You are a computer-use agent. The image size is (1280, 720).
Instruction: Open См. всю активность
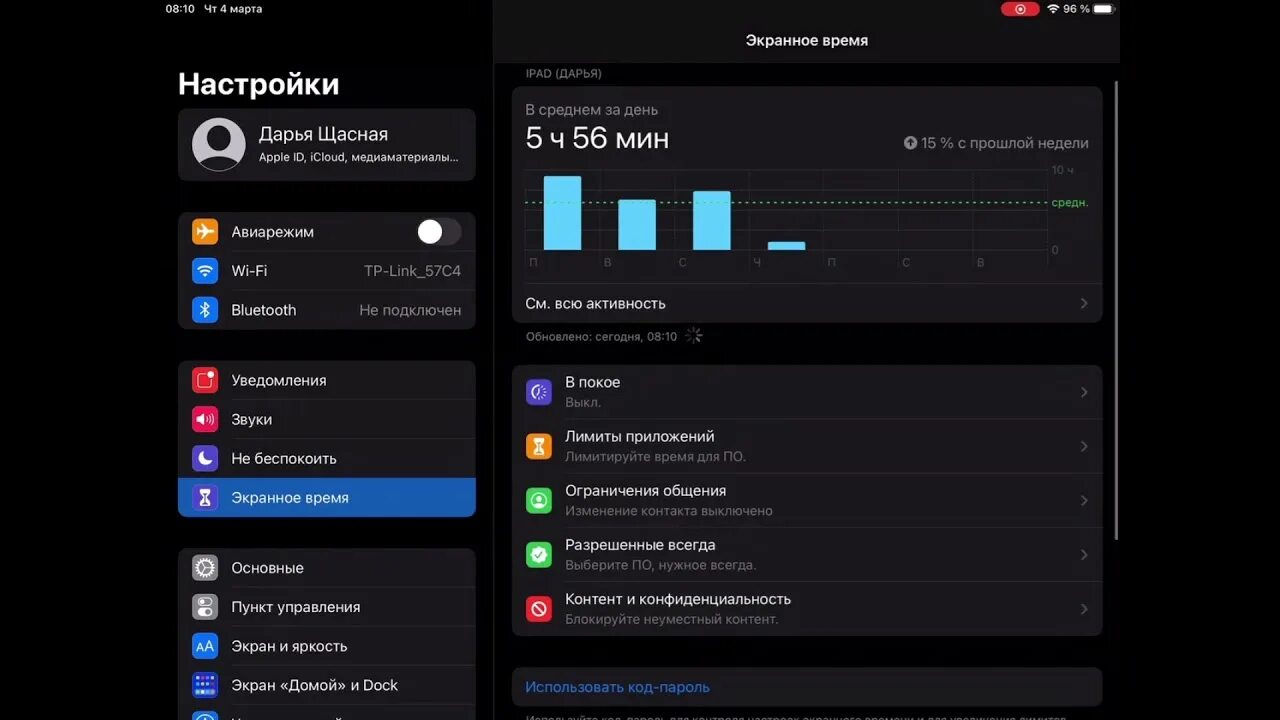coord(807,303)
